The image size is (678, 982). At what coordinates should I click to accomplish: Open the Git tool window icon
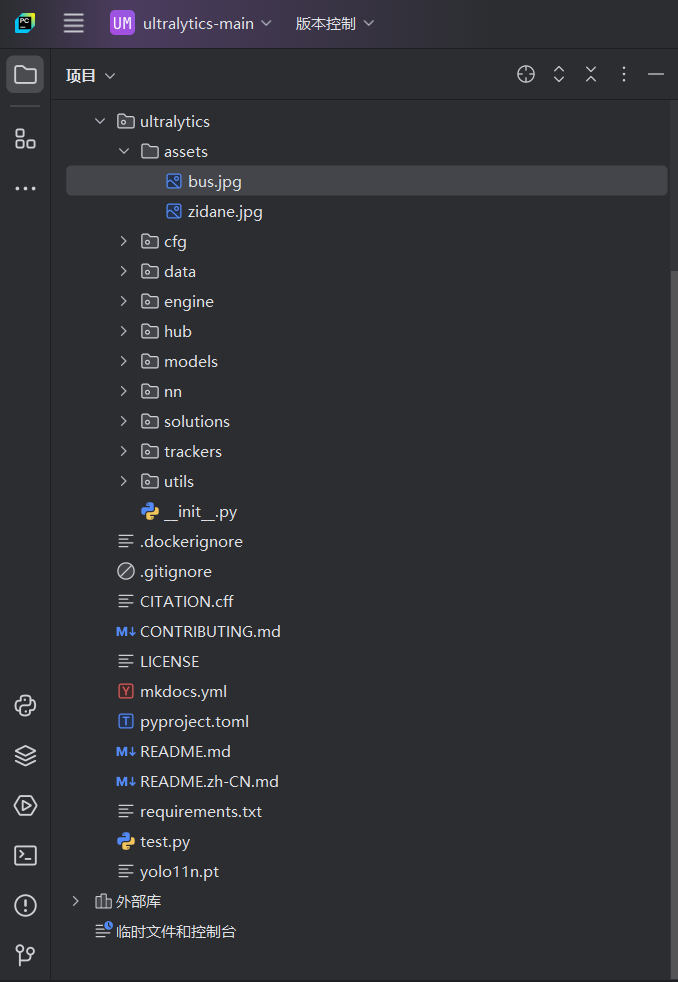tap(25, 954)
